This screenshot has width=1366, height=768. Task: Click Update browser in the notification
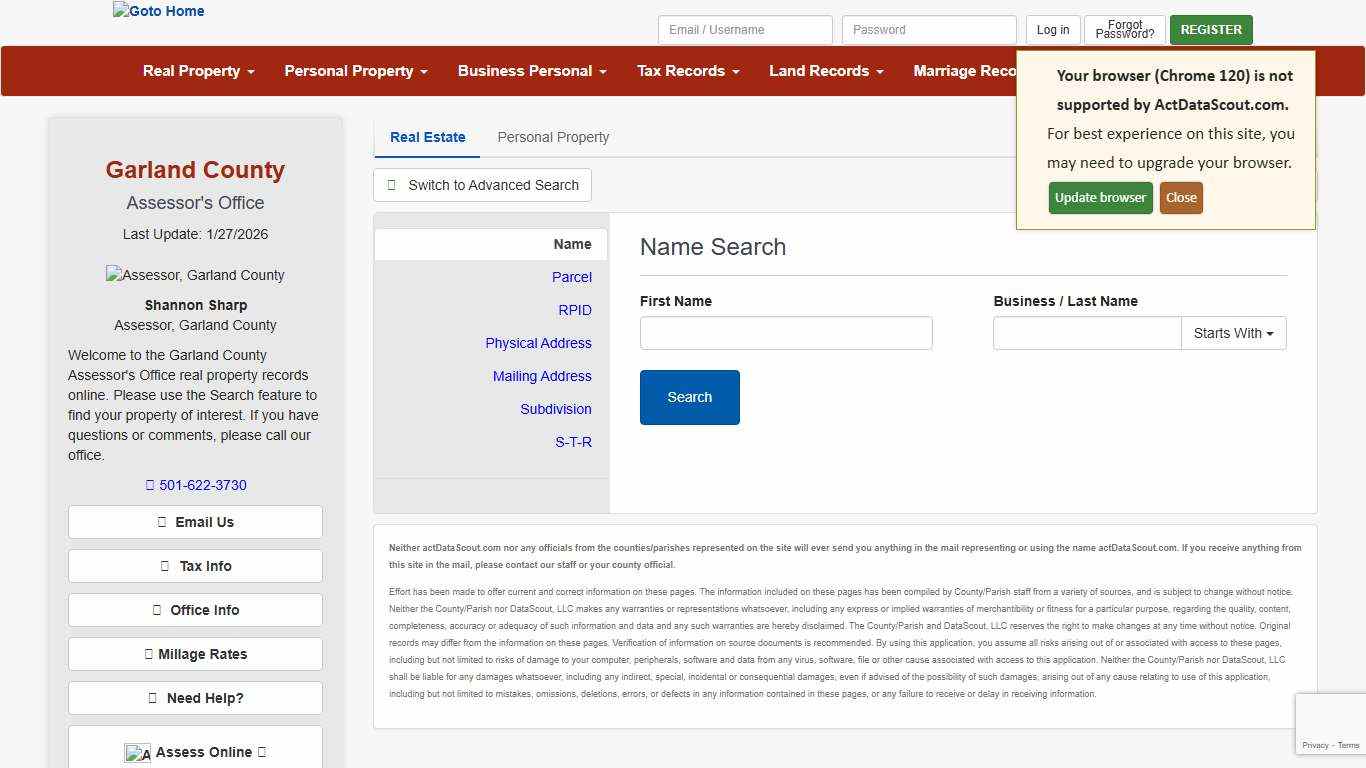tap(1100, 197)
